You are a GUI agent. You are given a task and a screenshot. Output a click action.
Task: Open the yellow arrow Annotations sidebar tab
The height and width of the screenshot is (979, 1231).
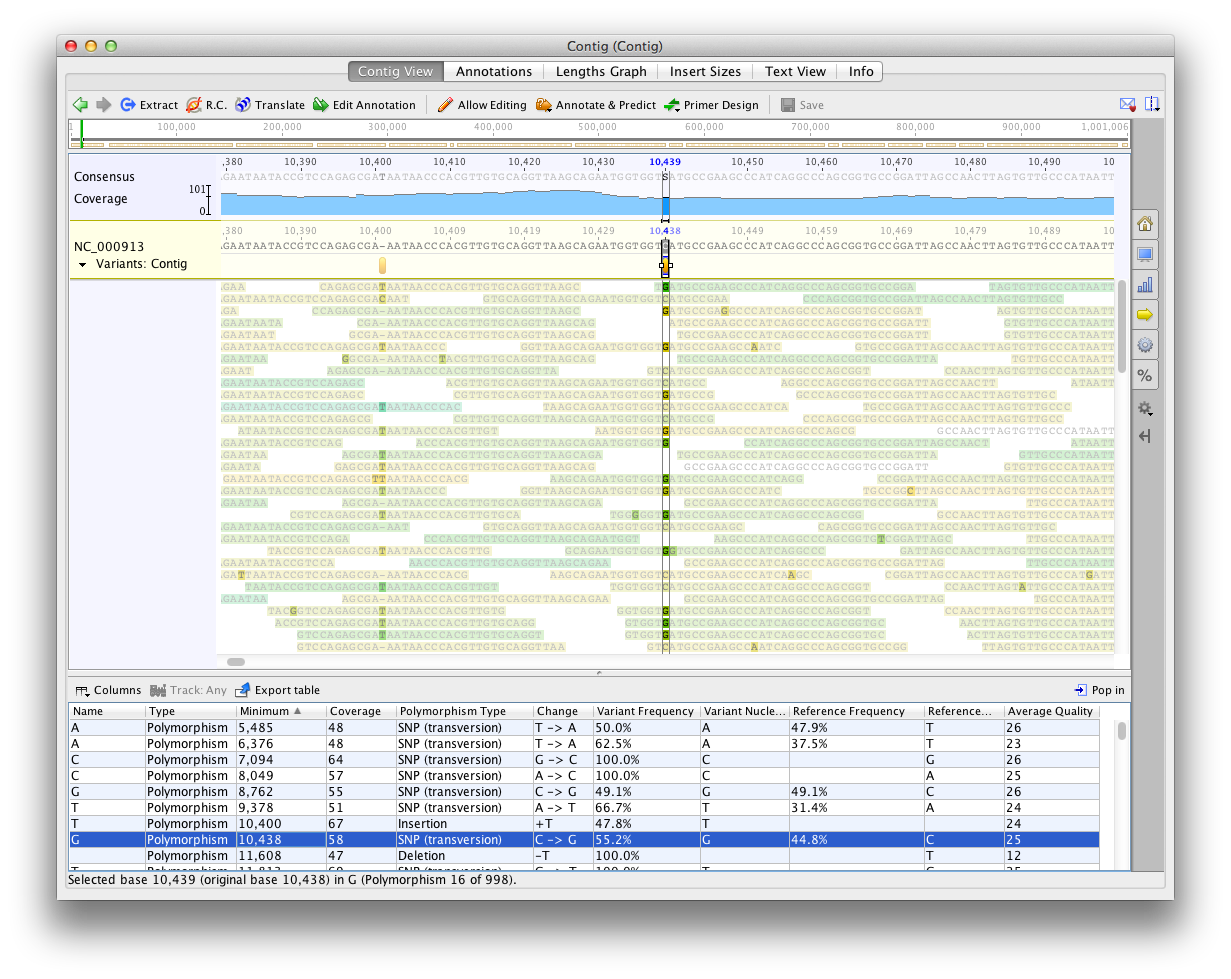1145,314
